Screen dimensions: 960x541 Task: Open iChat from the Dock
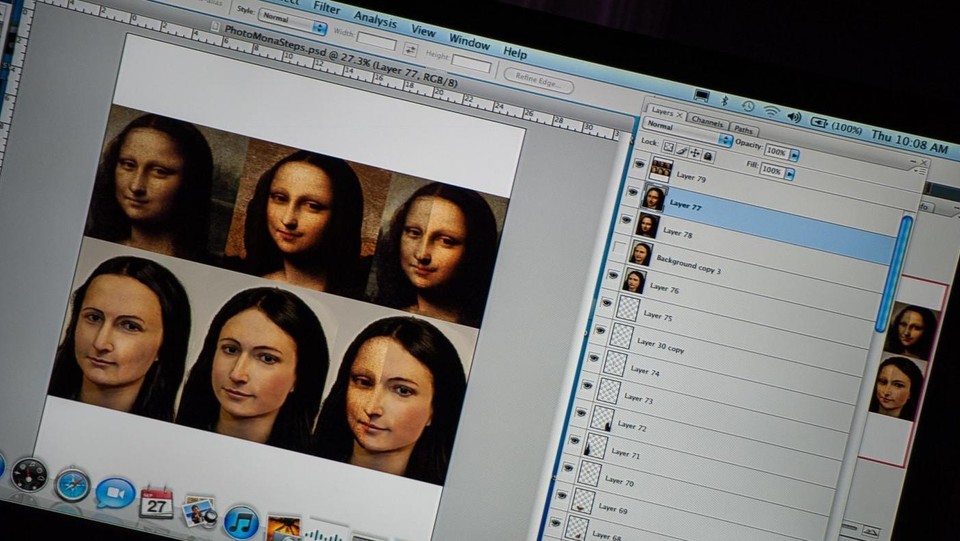pyautogui.click(x=115, y=493)
